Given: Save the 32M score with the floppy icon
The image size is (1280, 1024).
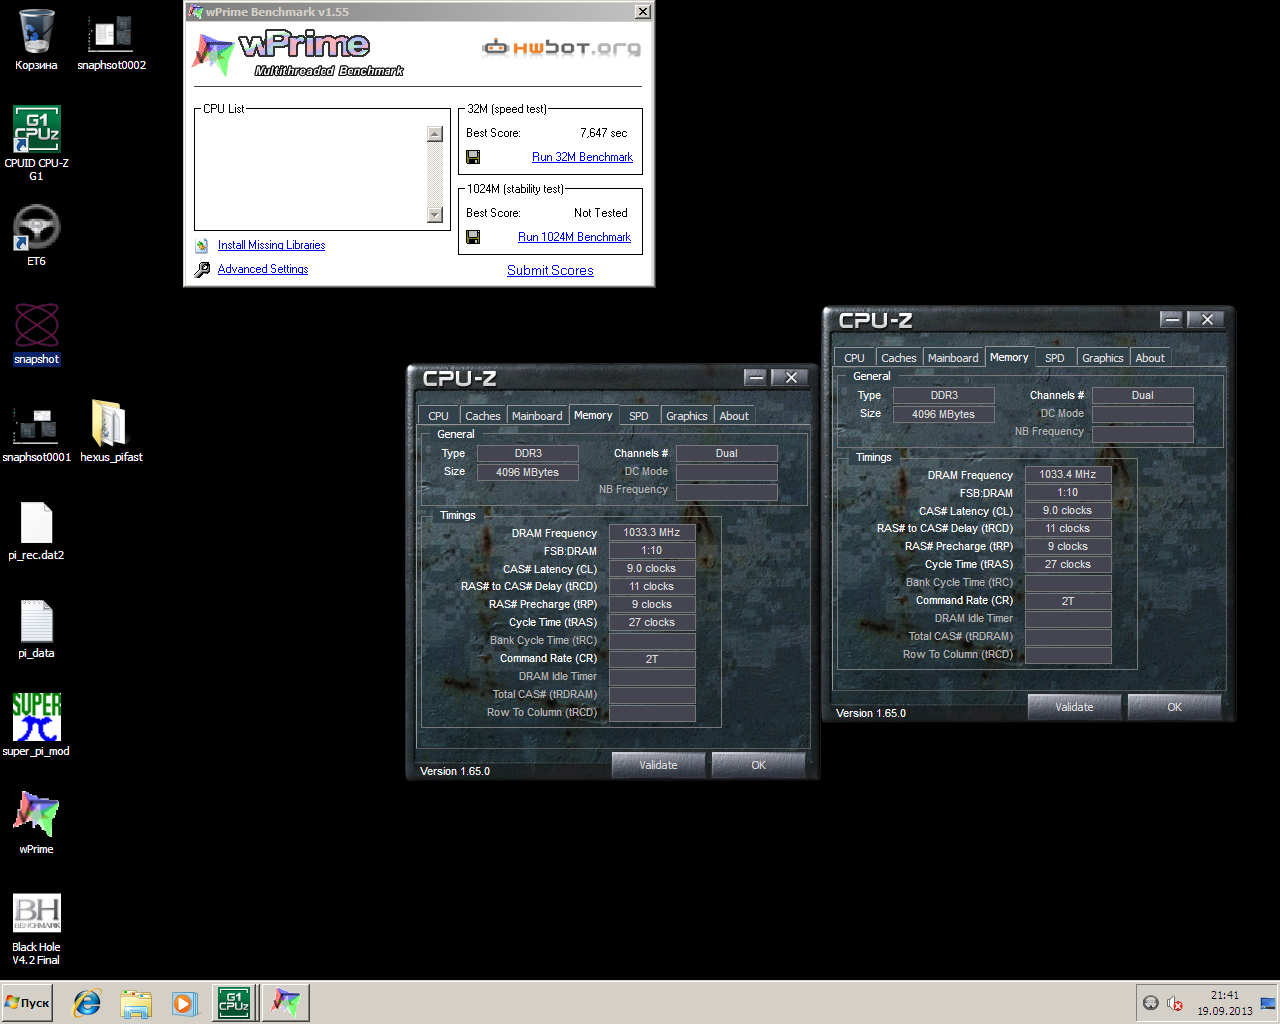Looking at the screenshot, I should (x=473, y=157).
